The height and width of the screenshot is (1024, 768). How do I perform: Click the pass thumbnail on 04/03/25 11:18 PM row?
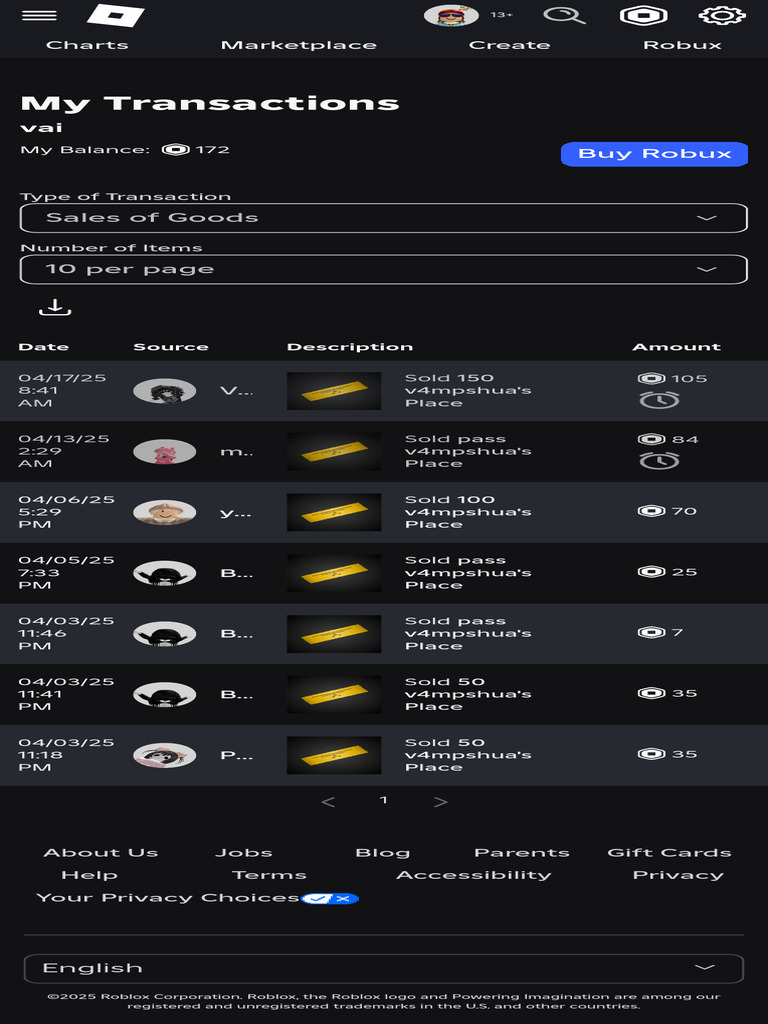(334, 756)
